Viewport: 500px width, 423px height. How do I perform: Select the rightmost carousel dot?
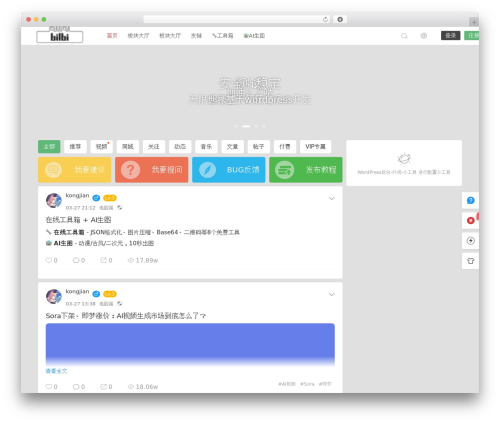[264, 126]
